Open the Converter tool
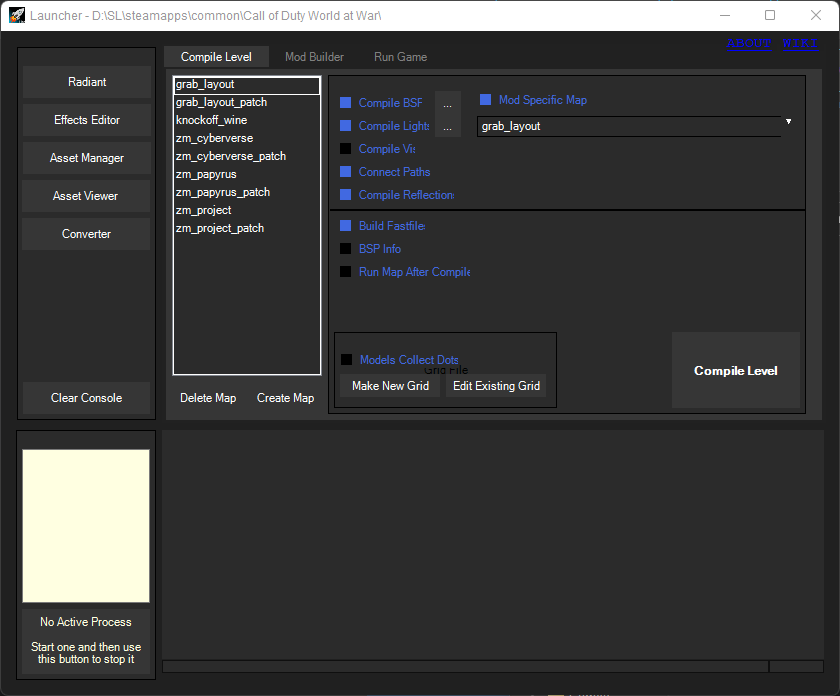Screen dimensions: 840x696 [x=87, y=234]
